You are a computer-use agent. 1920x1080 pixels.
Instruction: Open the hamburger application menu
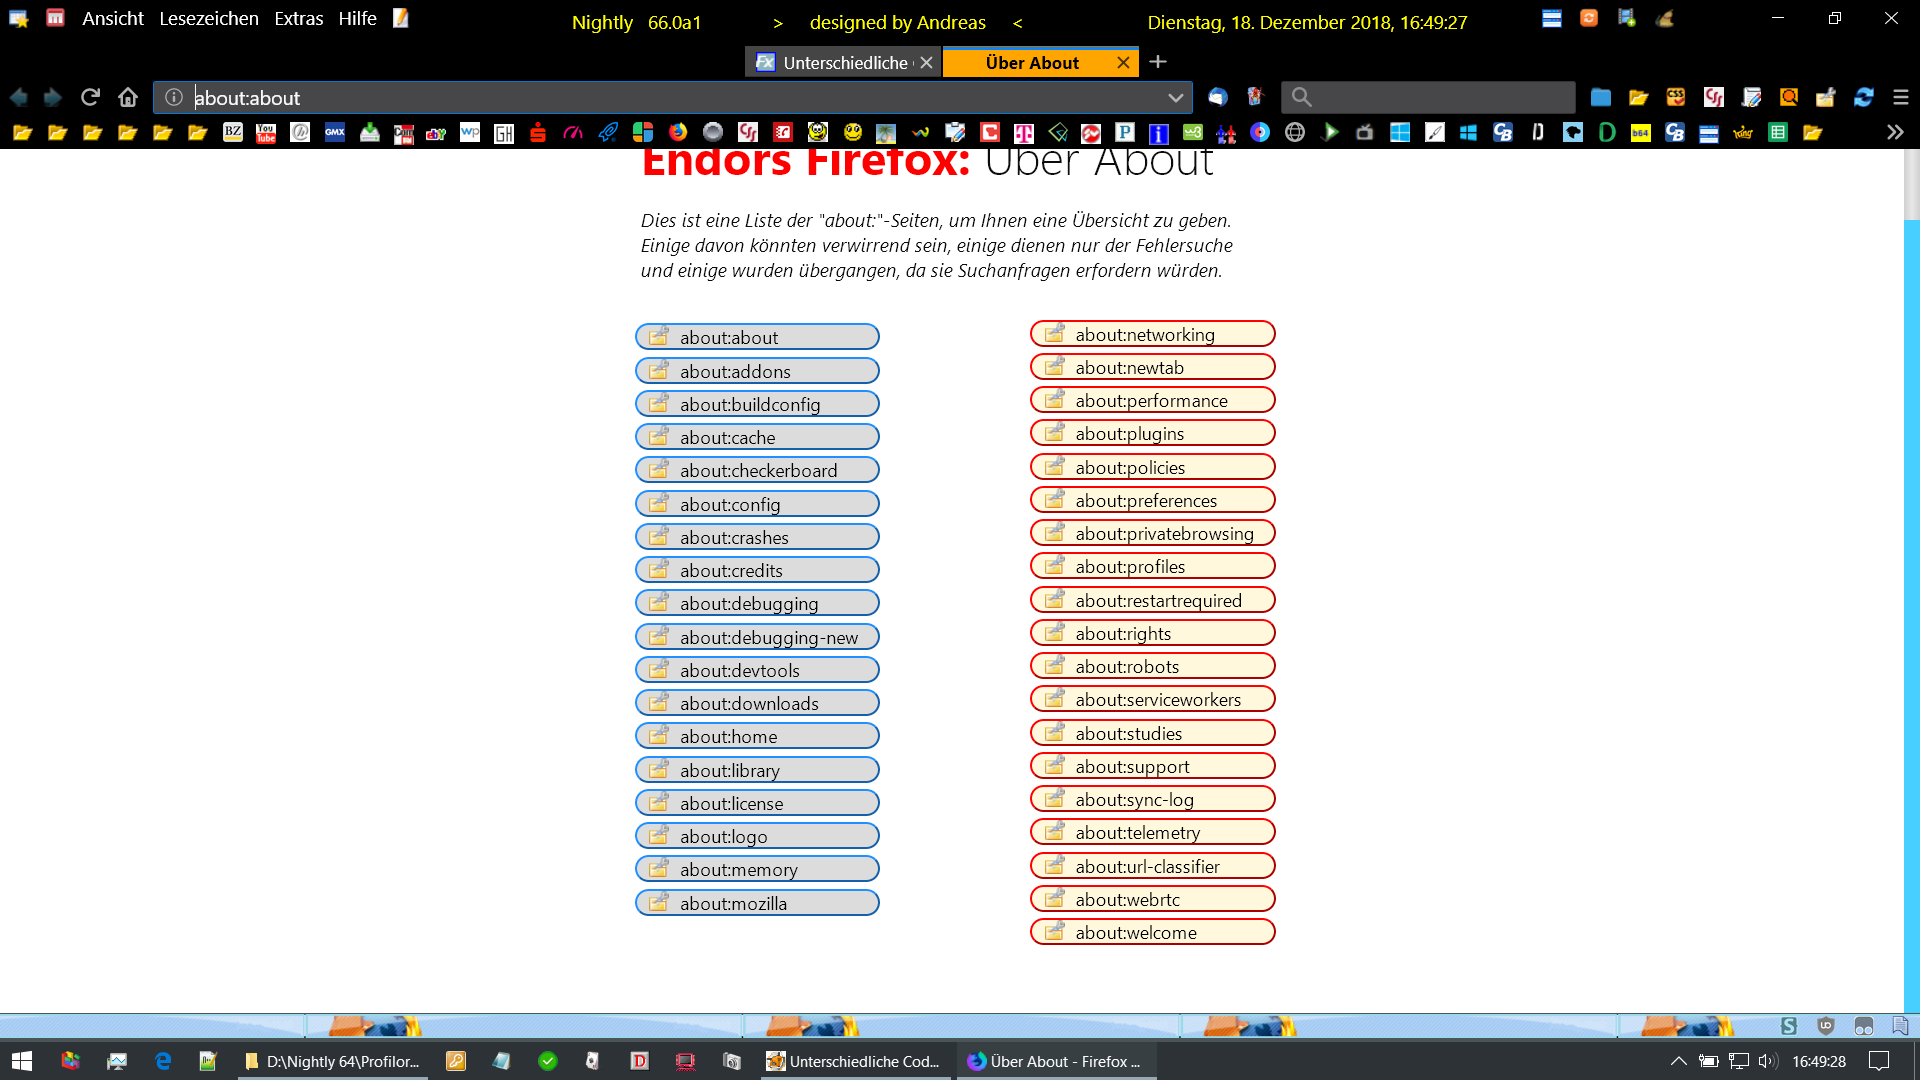click(x=1901, y=97)
